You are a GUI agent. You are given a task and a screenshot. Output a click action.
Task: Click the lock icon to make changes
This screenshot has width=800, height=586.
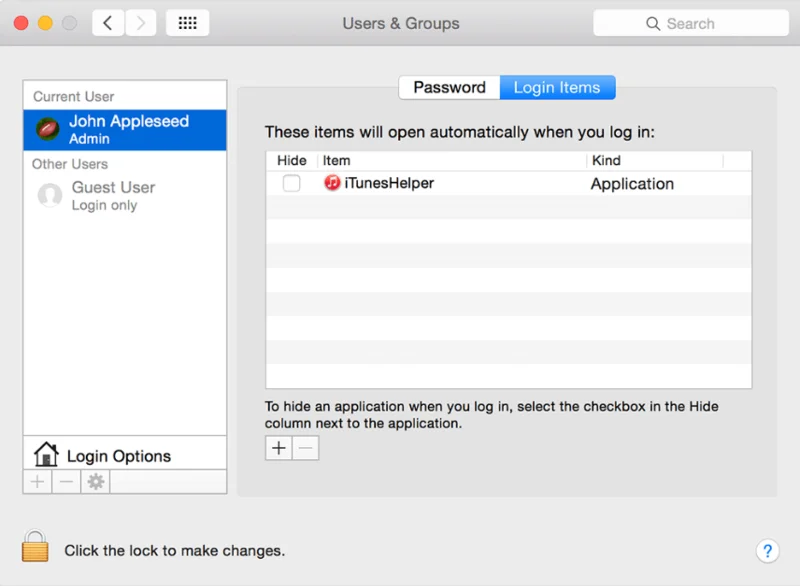pyautogui.click(x=35, y=546)
